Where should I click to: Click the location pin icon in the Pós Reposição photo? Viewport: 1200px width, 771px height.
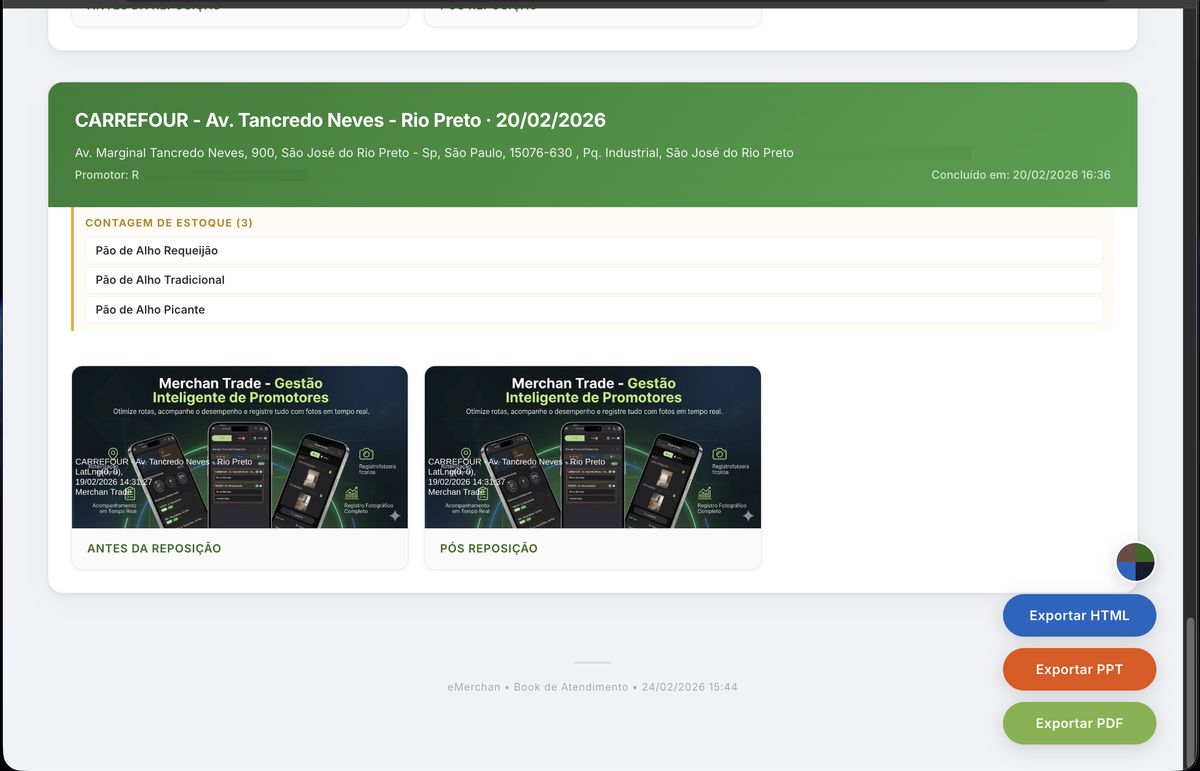[467, 454]
